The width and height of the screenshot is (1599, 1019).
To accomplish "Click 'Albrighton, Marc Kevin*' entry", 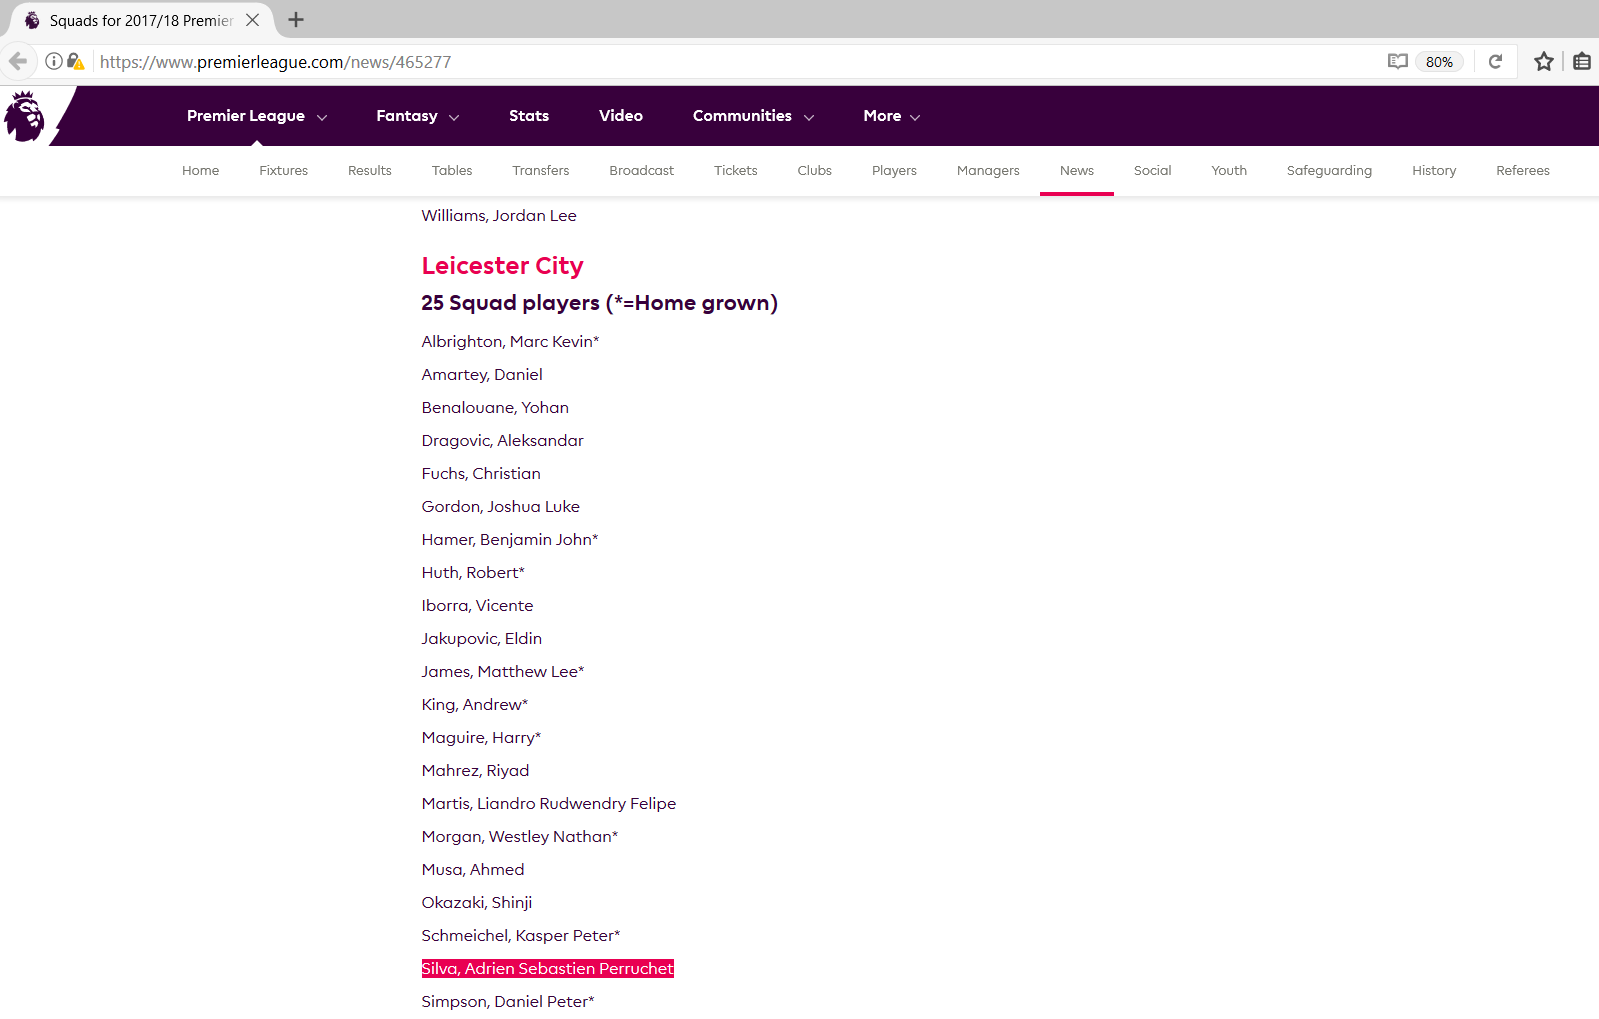I will pyautogui.click(x=510, y=342).
